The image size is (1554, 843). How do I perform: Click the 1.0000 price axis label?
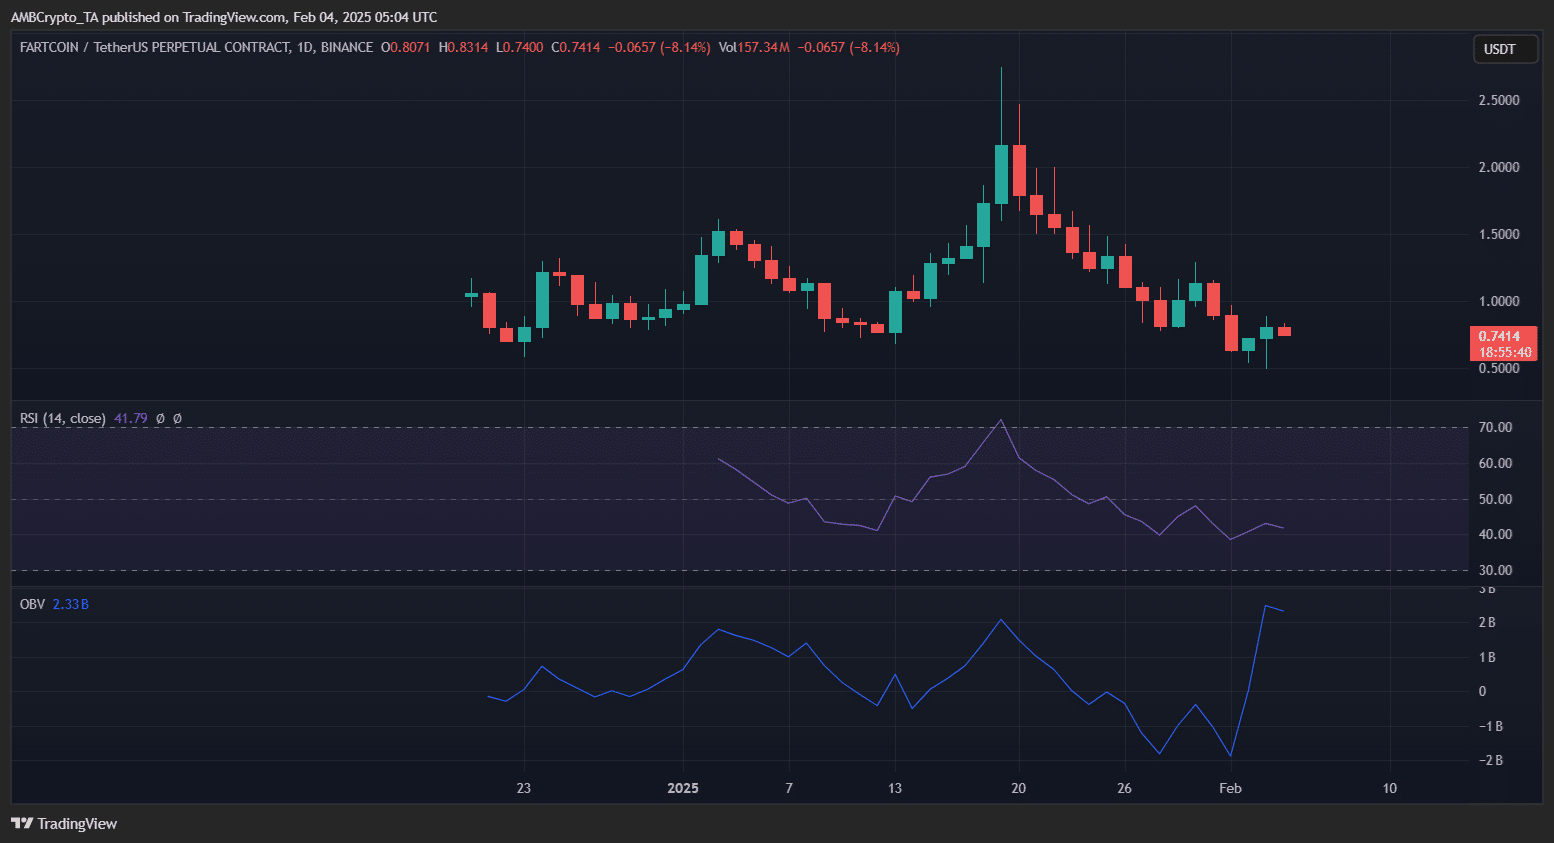(x=1498, y=301)
